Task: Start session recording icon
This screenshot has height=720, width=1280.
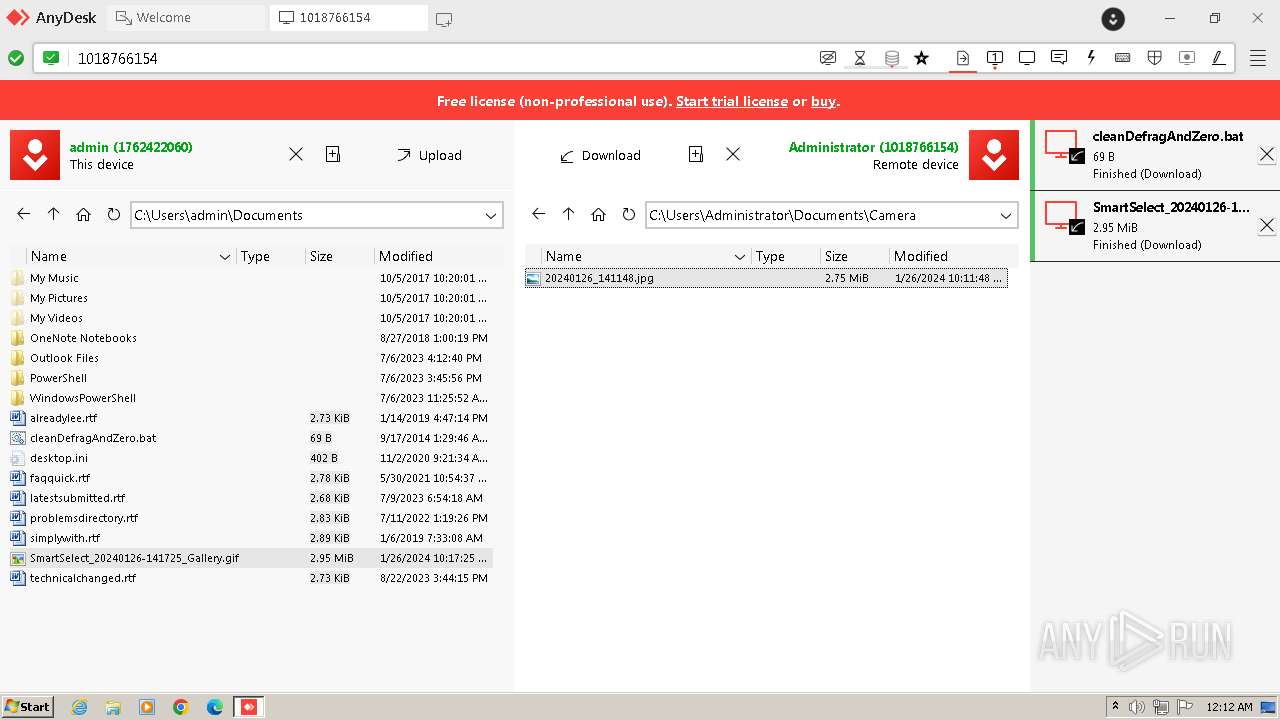Action: click(x=1187, y=58)
